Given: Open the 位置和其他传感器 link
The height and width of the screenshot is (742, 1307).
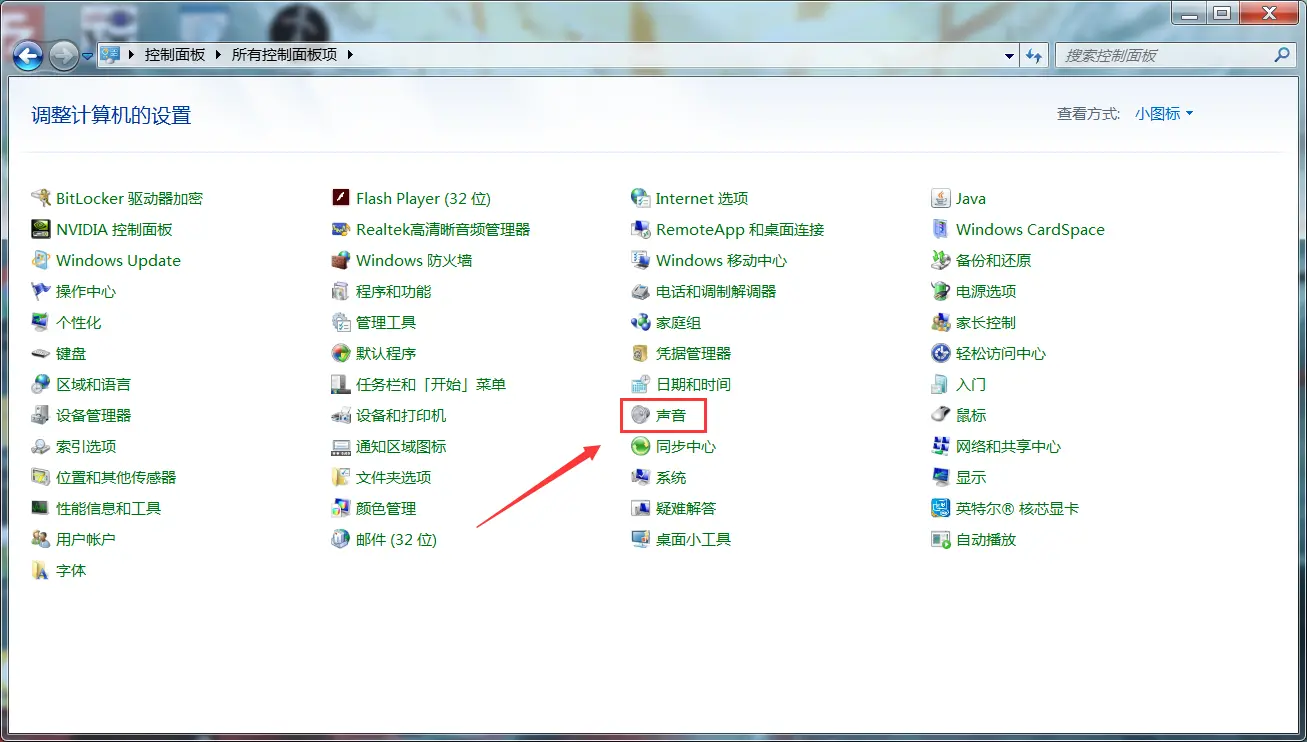Looking at the screenshot, I should click(x=116, y=477).
